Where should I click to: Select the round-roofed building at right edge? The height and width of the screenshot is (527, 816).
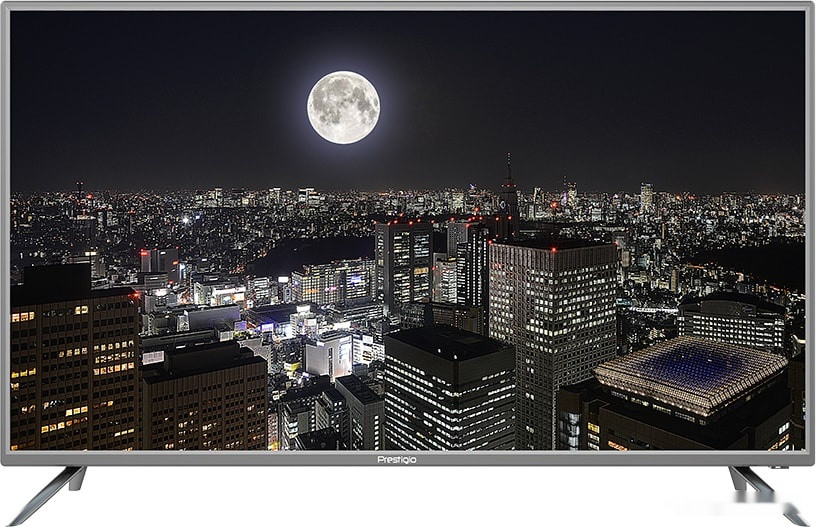(731, 320)
